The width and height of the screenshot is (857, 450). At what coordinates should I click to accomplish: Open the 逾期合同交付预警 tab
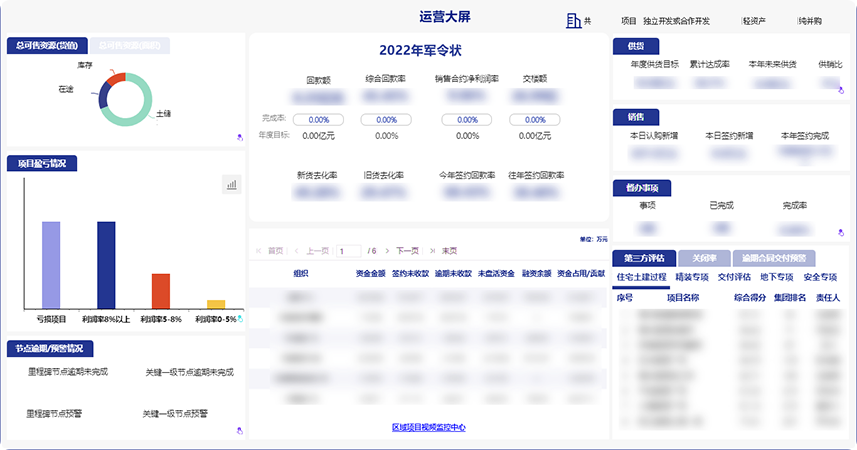774,258
